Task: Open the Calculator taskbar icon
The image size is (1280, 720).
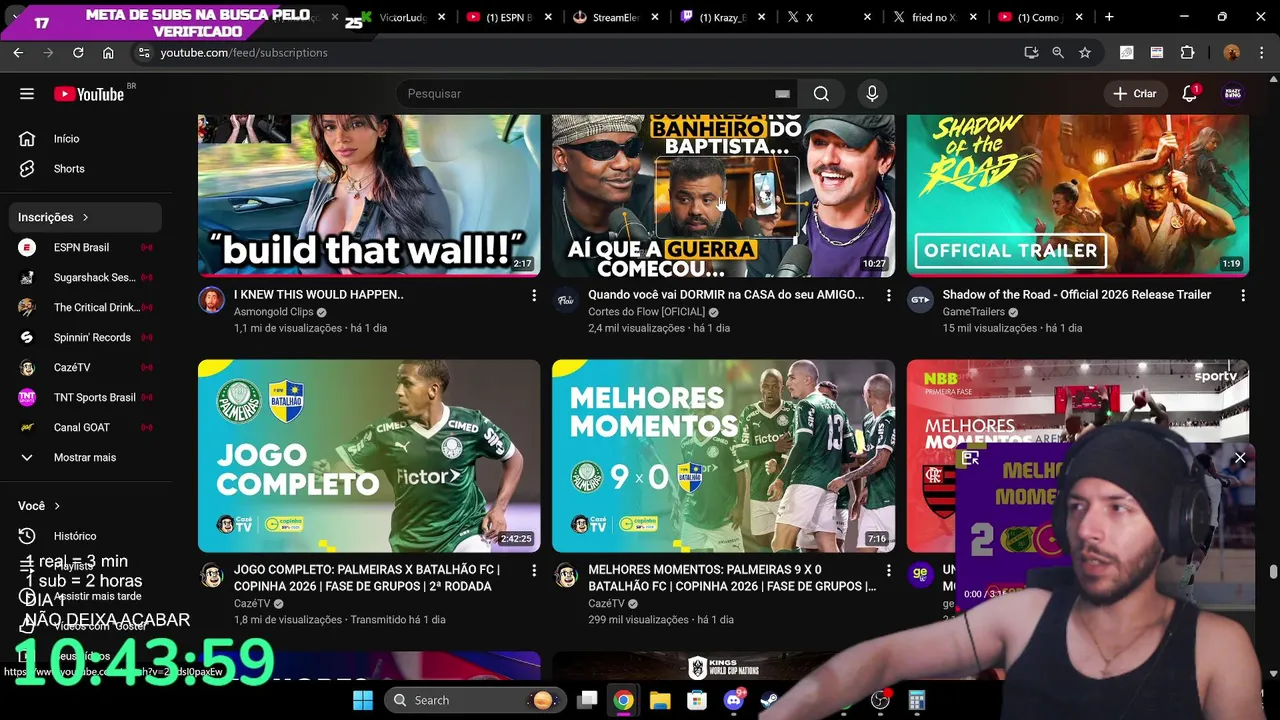Action: [917, 700]
